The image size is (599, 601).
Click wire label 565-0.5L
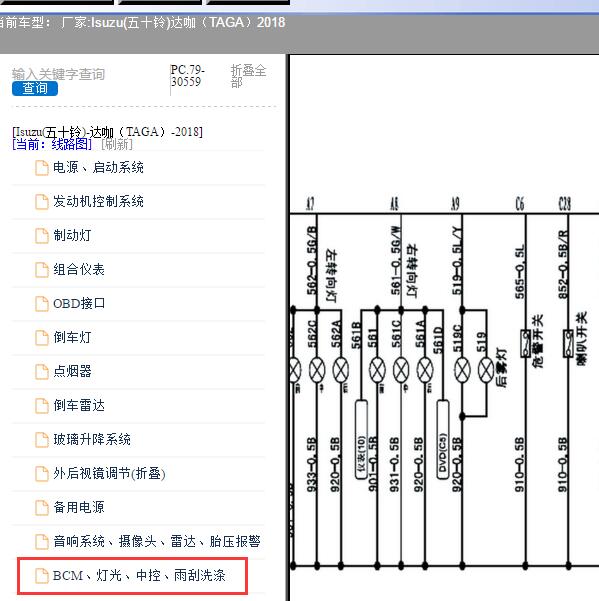pos(520,271)
